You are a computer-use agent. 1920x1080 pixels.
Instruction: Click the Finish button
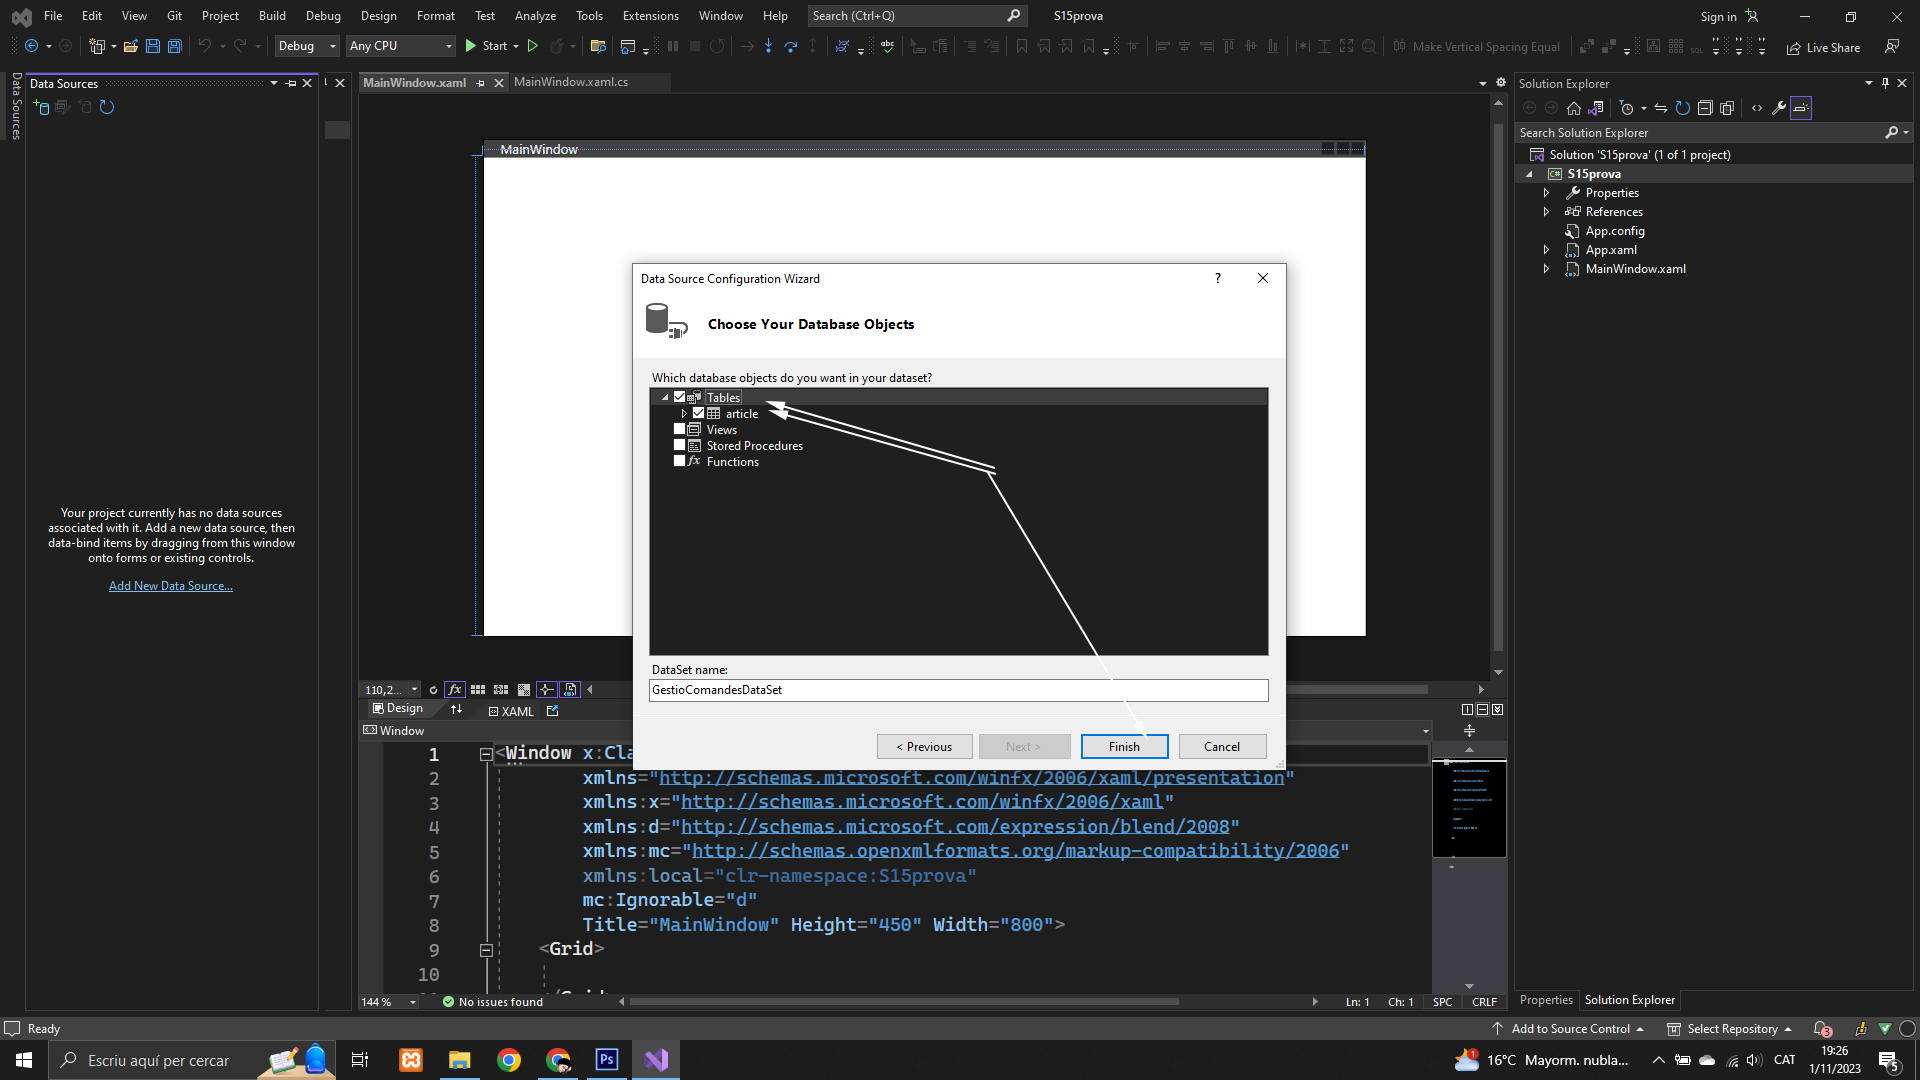tap(1124, 747)
